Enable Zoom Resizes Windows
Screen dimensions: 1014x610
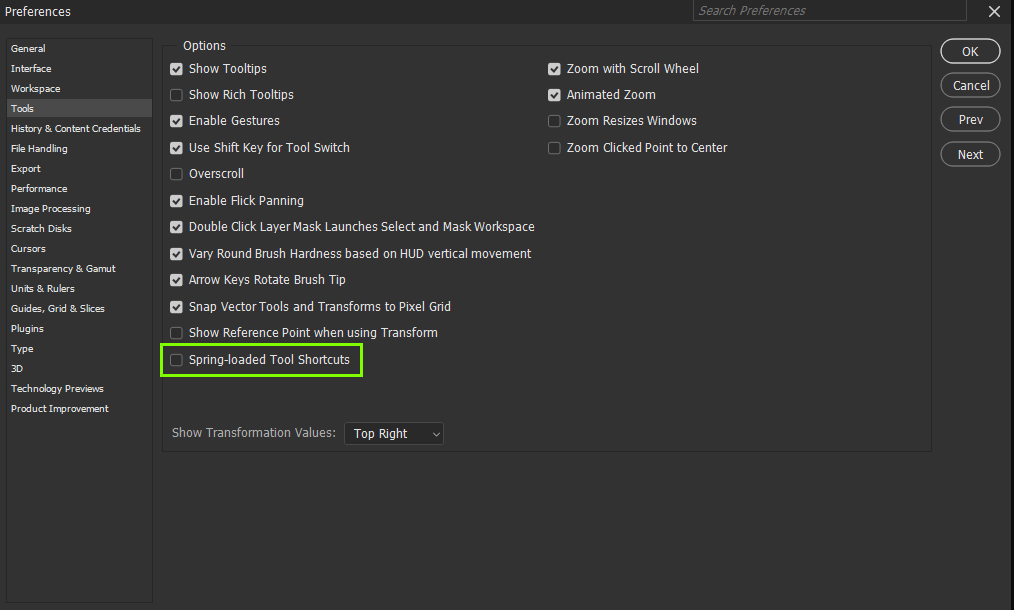point(554,120)
